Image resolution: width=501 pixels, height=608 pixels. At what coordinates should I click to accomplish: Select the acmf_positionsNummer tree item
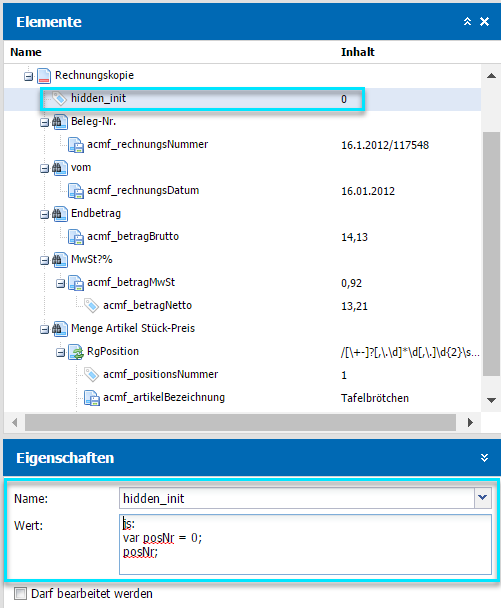click(161, 375)
